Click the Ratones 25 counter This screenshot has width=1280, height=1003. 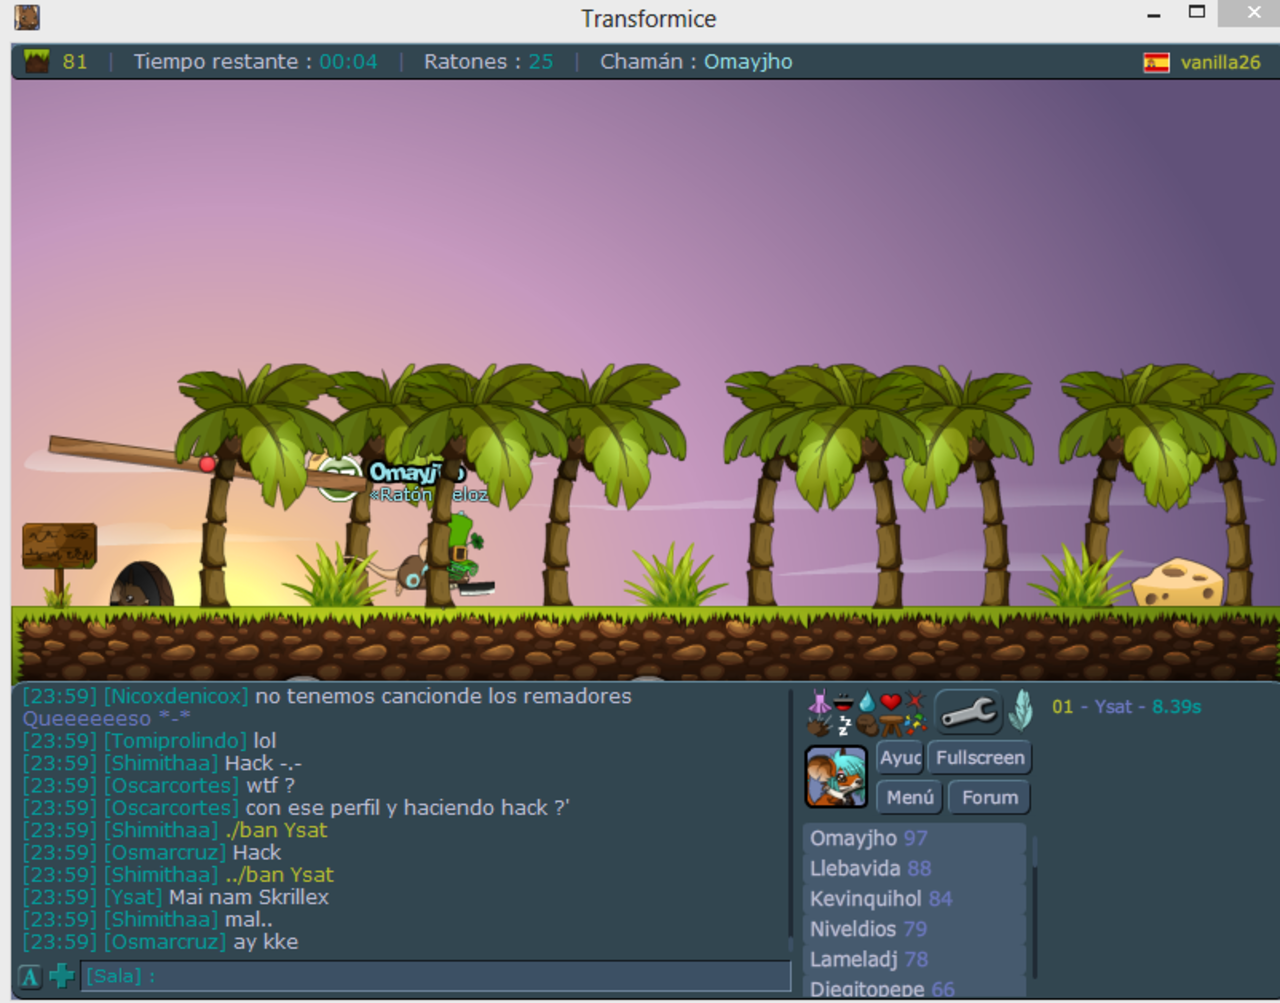[488, 62]
